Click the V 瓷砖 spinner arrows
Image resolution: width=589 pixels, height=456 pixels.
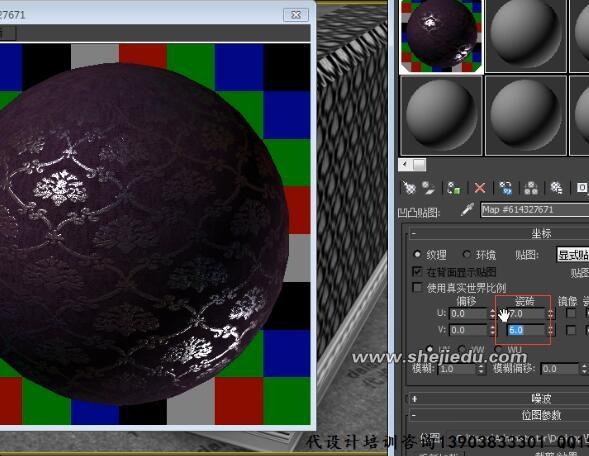[550, 330]
